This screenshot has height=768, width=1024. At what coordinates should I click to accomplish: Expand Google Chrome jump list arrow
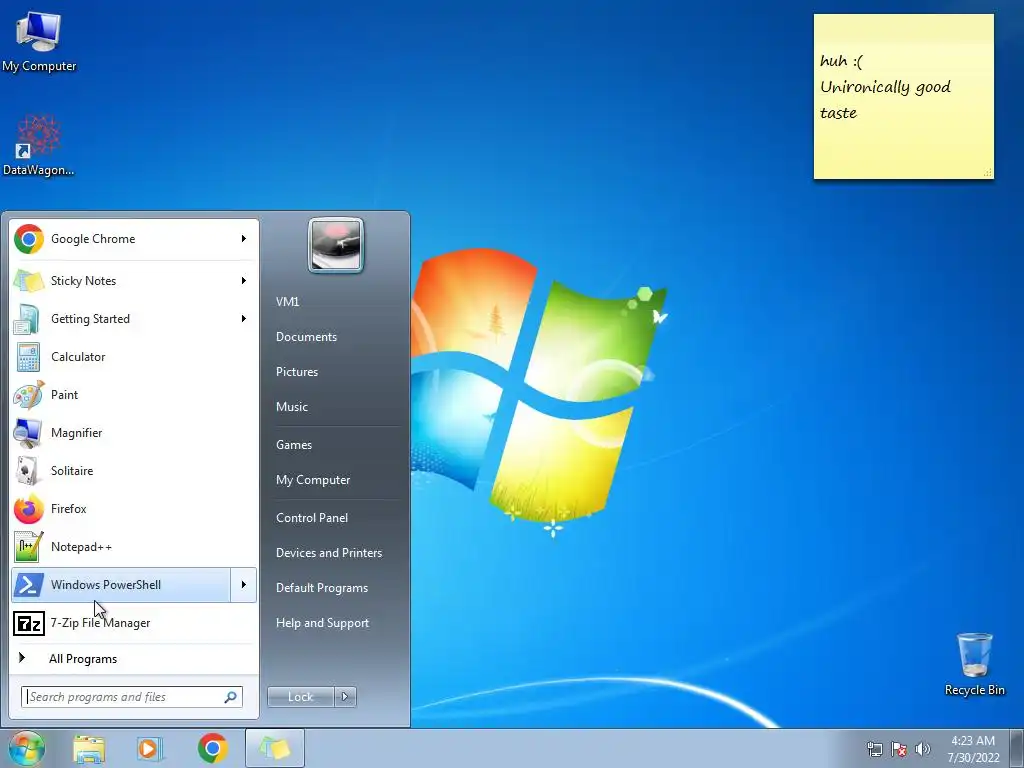244,239
